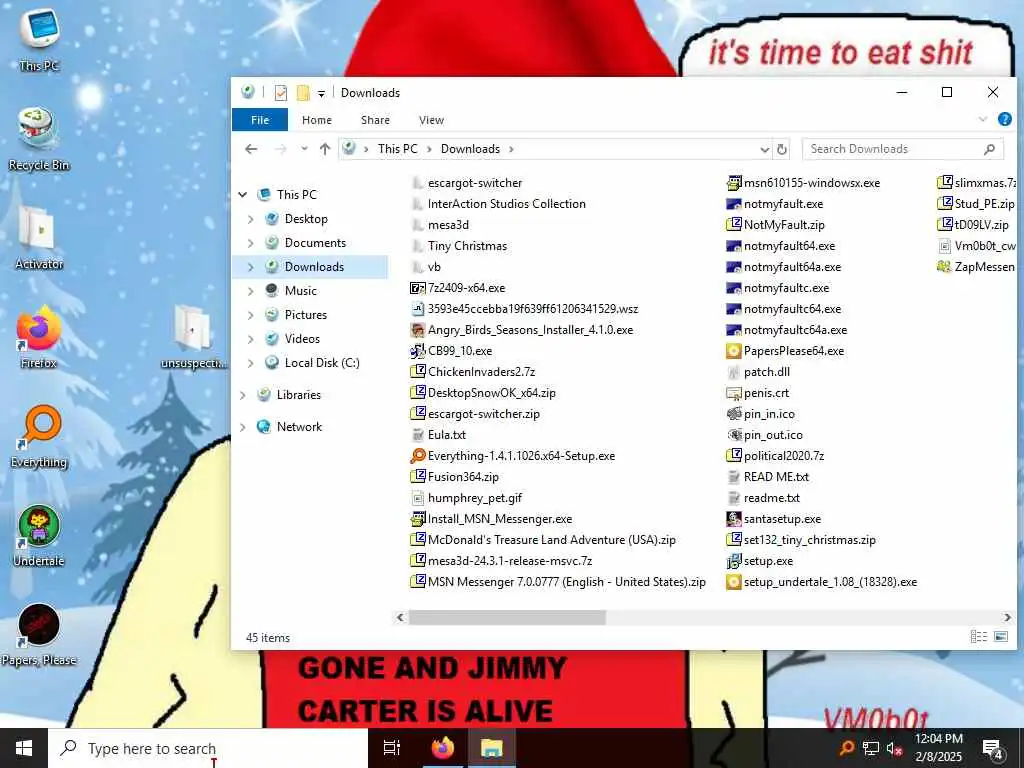Click the Firefox taskbar icon
This screenshot has height=768, width=1024.
pos(443,748)
